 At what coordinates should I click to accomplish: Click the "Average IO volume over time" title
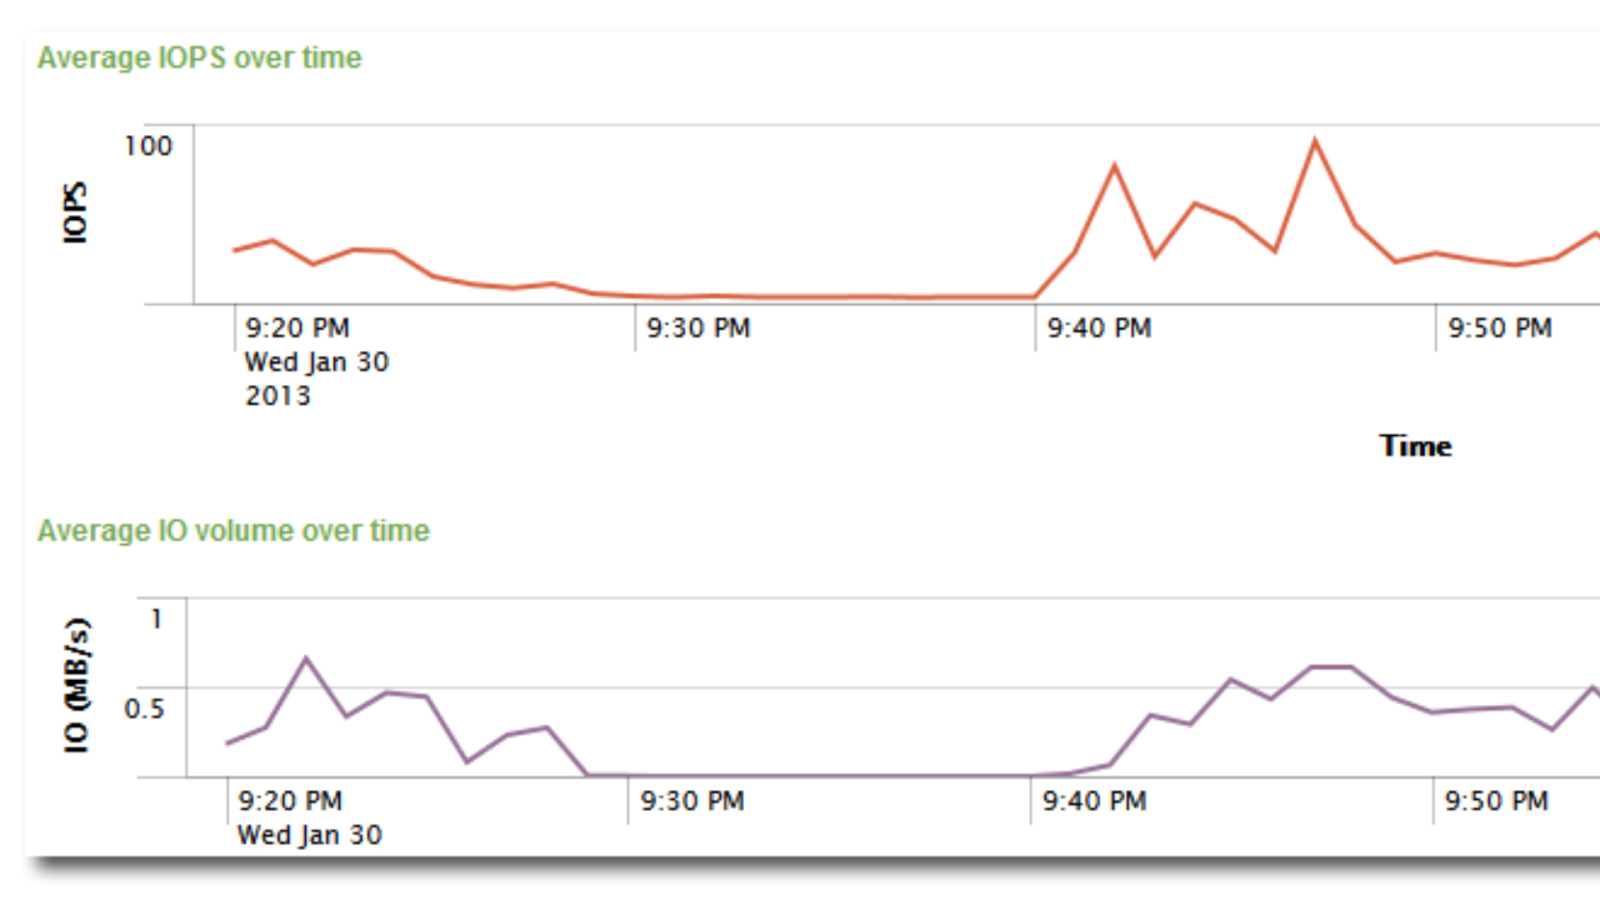click(x=233, y=531)
